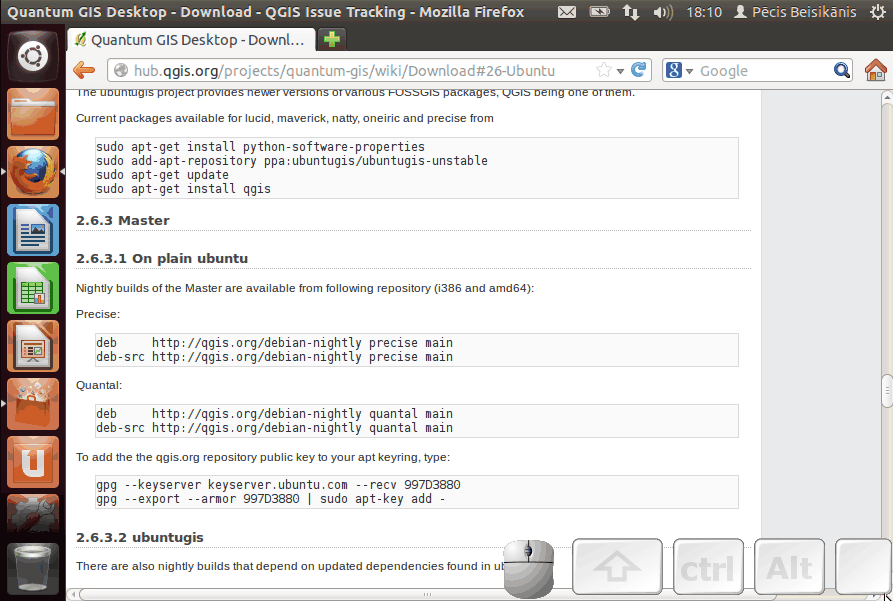Open the session power gear menu
This screenshot has width=893, height=601.
click(x=879, y=11)
